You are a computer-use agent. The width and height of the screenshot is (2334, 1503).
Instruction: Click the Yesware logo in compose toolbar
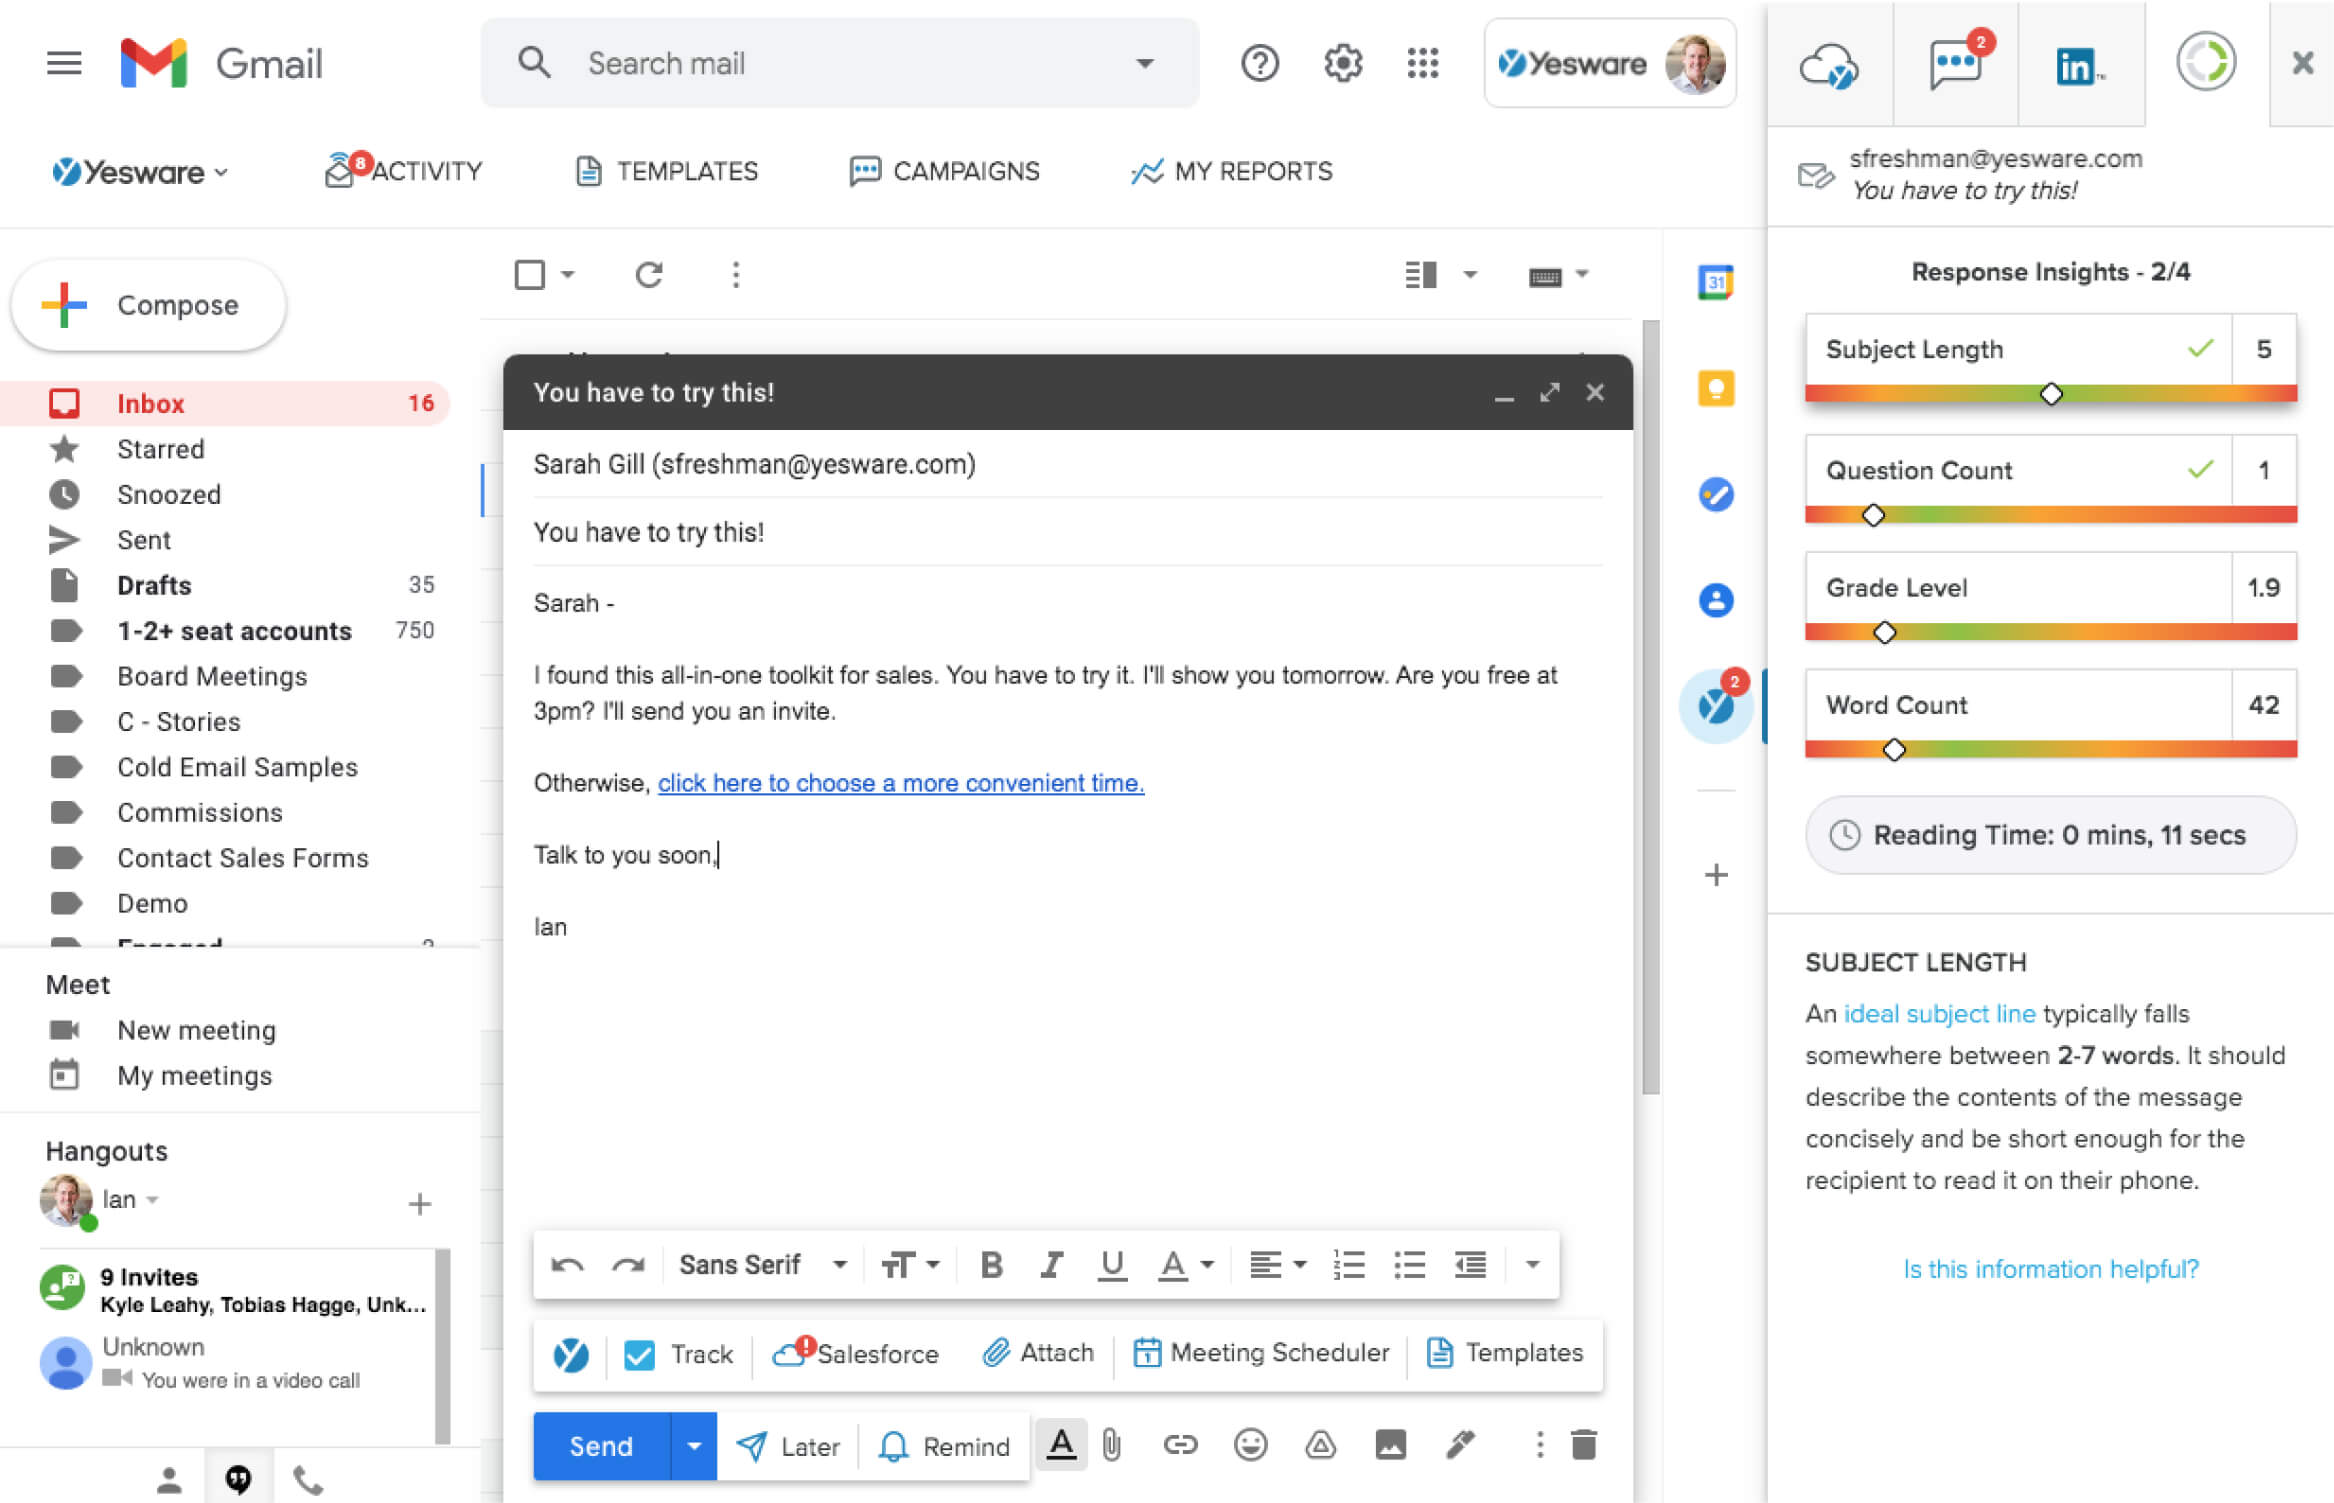point(571,1355)
